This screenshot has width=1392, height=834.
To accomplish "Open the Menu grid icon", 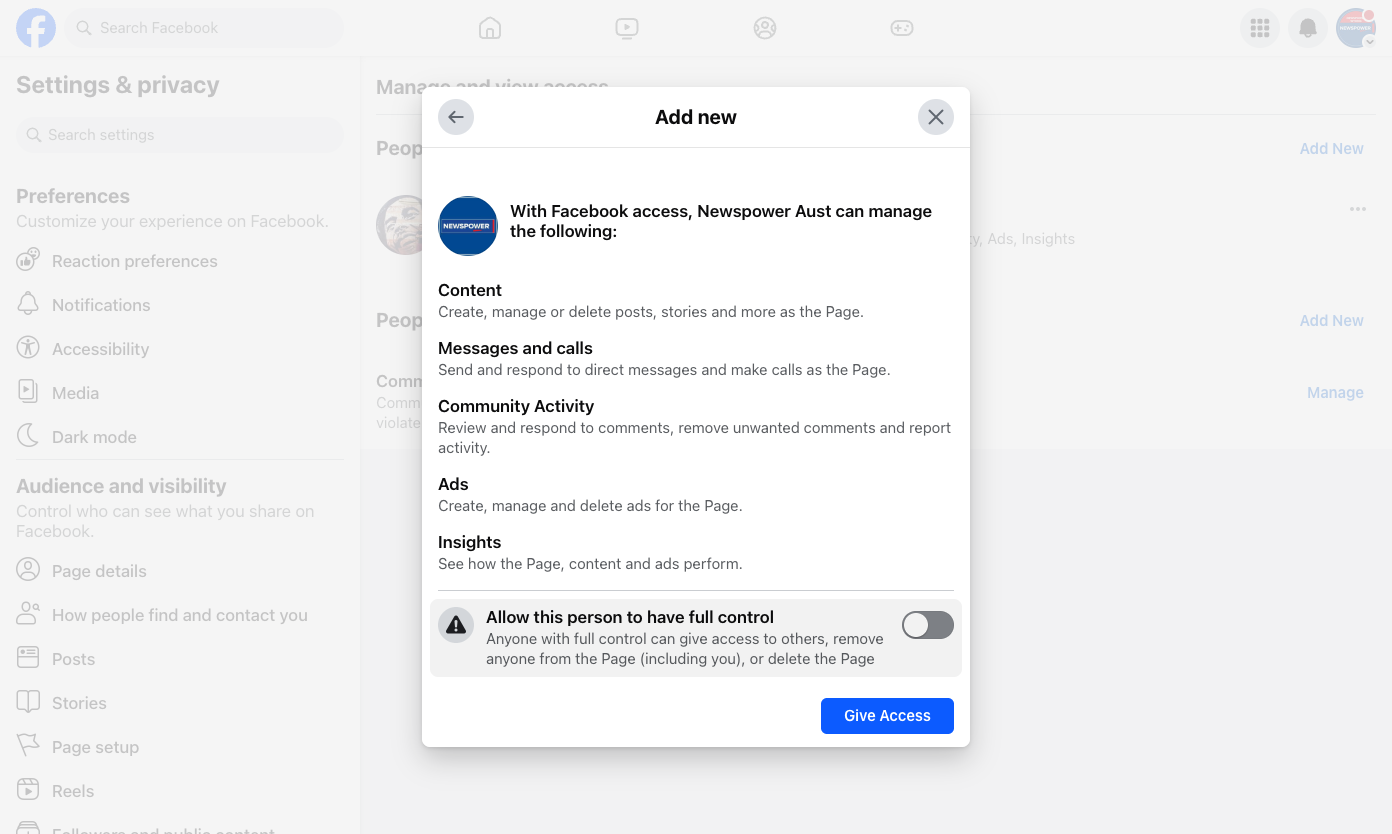I will [x=1260, y=28].
